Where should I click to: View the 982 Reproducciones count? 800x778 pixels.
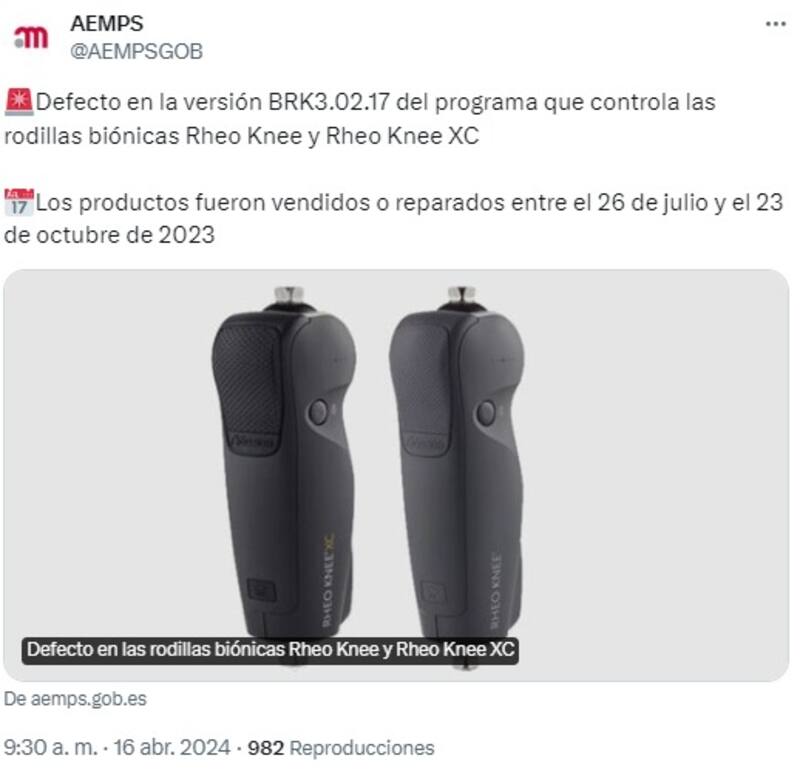click(x=341, y=748)
